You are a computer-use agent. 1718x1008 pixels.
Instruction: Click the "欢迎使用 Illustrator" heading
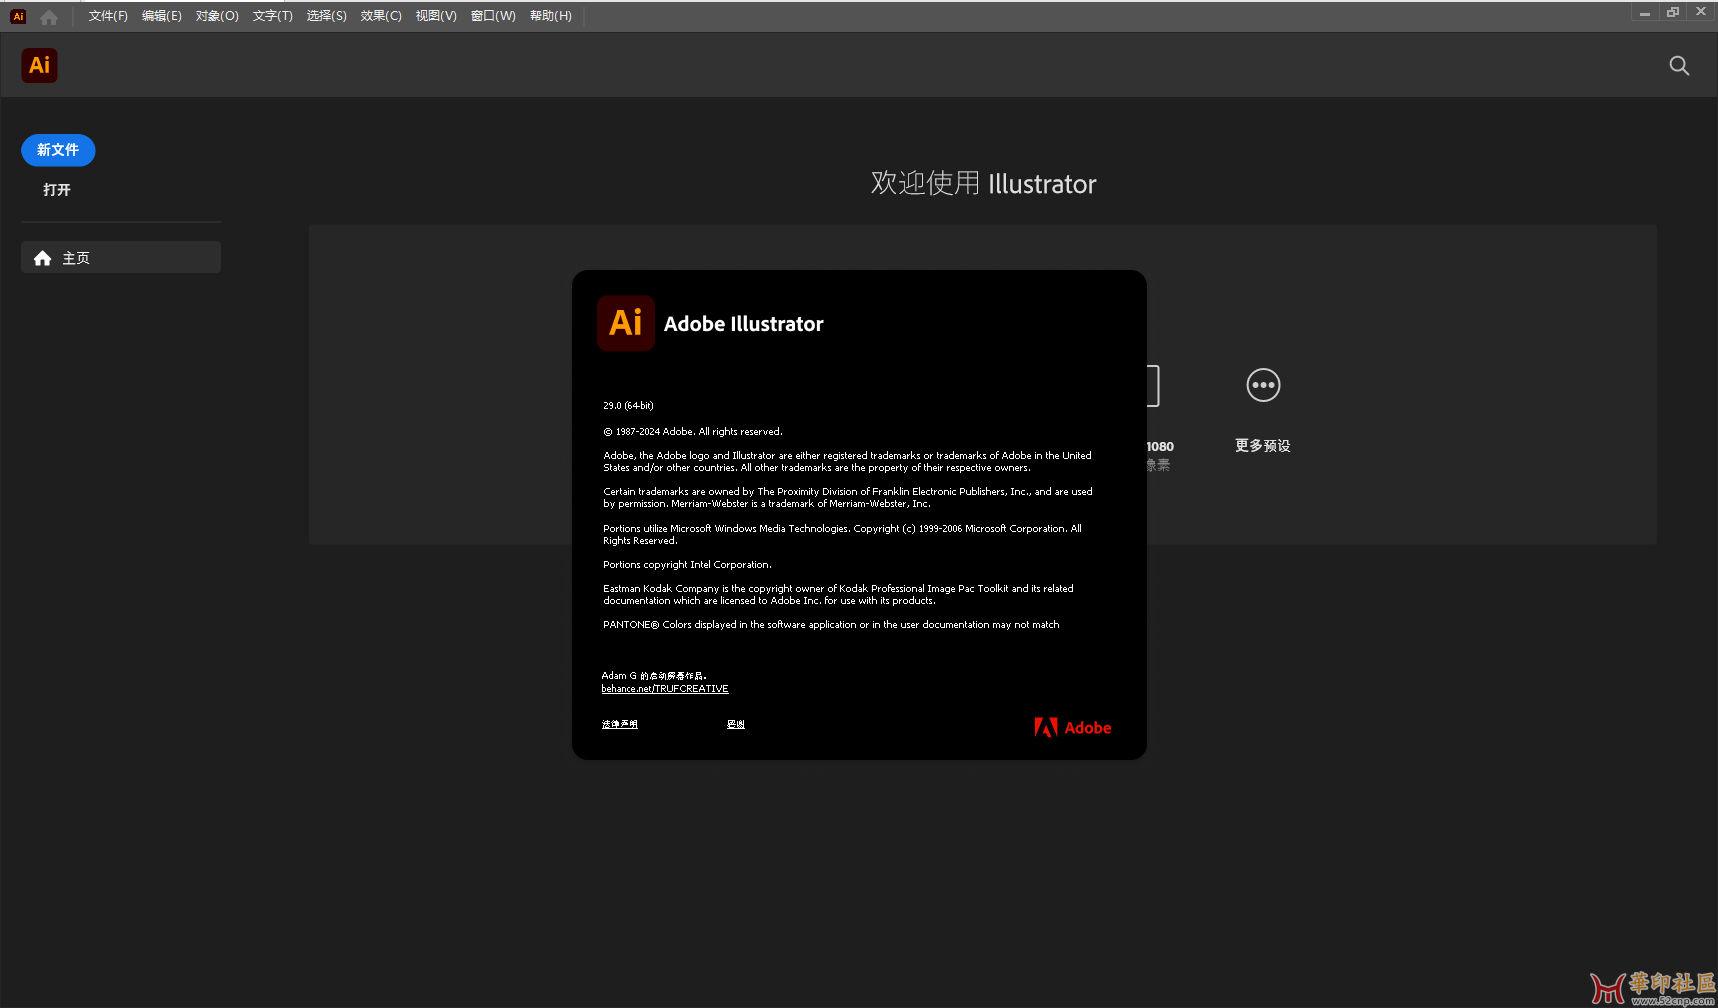click(983, 184)
